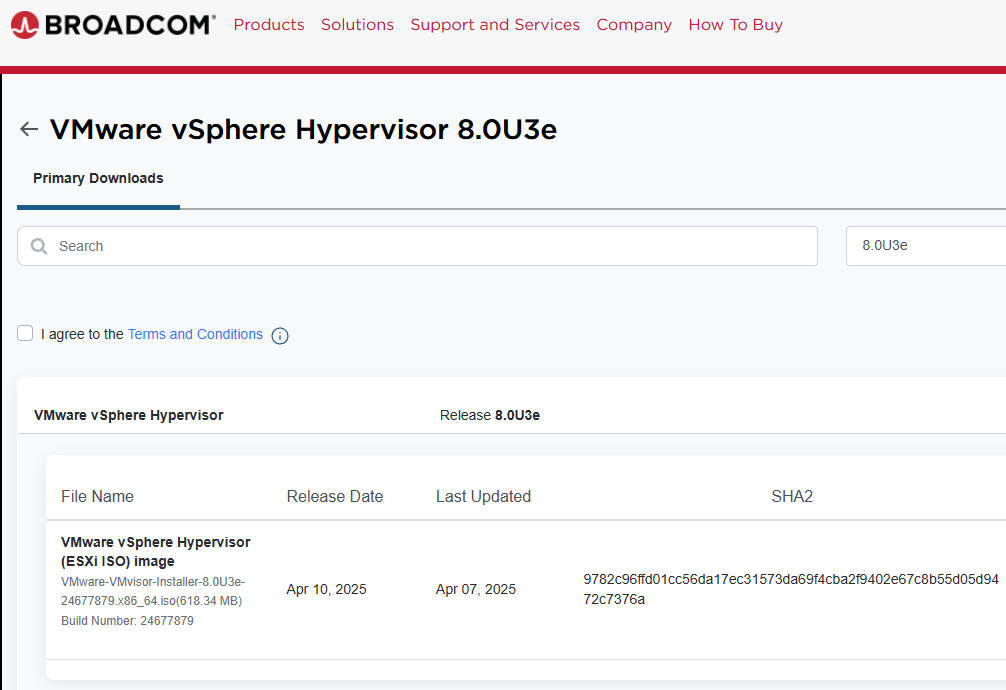Click the magnifying glass search icon
Image resolution: width=1006 pixels, height=690 pixels.
click(38, 245)
